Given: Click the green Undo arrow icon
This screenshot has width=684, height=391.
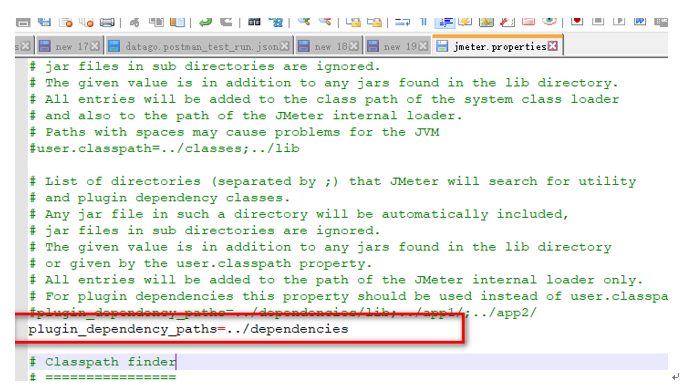Looking at the screenshot, I should coord(205,22).
